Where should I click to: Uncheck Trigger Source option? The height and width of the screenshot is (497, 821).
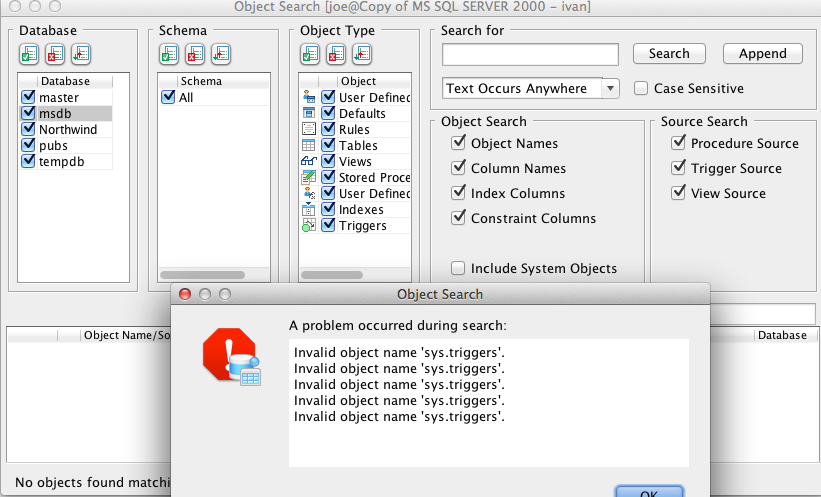tap(678, 168)
